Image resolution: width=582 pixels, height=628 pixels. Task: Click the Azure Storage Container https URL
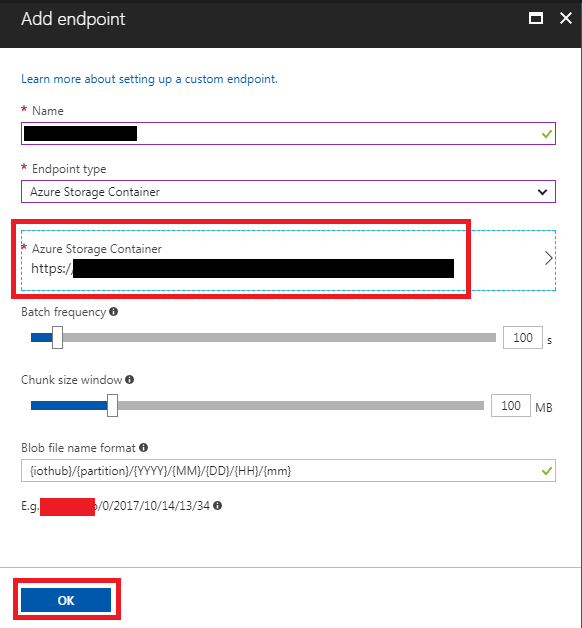click(x=243, y=268)
